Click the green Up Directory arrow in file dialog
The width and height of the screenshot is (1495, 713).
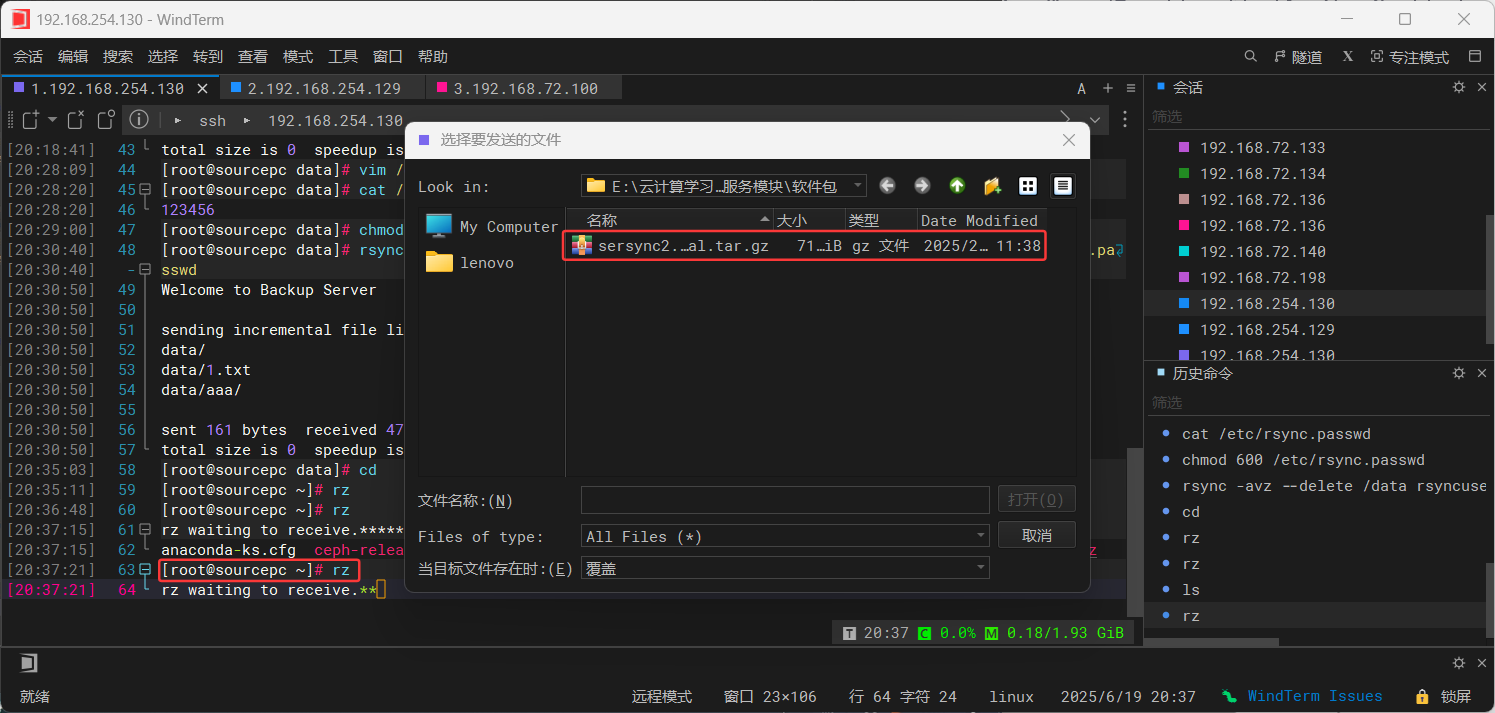tap(956, 185)
